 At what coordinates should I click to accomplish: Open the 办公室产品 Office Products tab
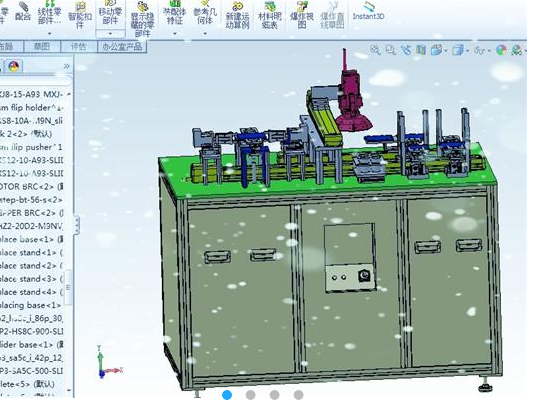(122, 46)
